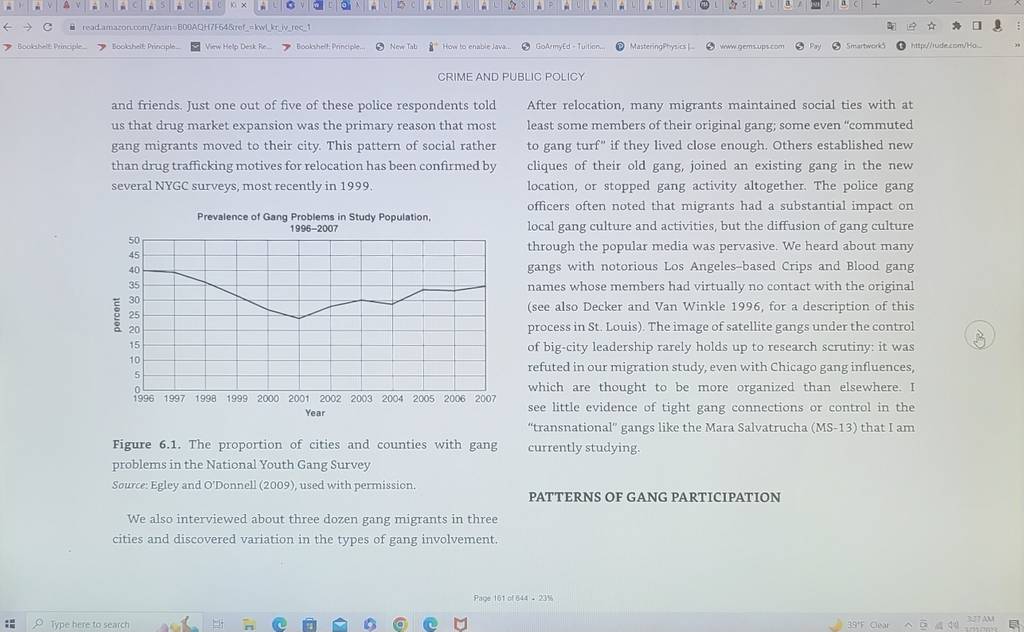Open a new browser tab with plus
This screenshot has height=632, width=1024.
tap(876, 5)
